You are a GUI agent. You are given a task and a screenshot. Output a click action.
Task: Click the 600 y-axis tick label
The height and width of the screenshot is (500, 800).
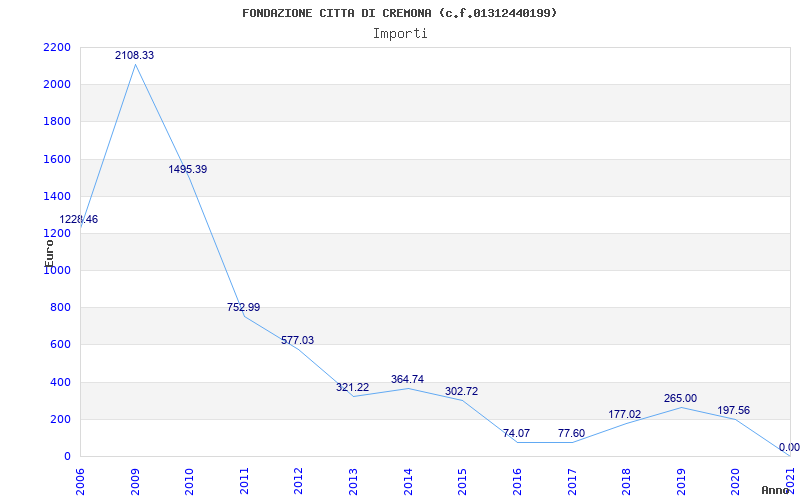click(60, 345)
